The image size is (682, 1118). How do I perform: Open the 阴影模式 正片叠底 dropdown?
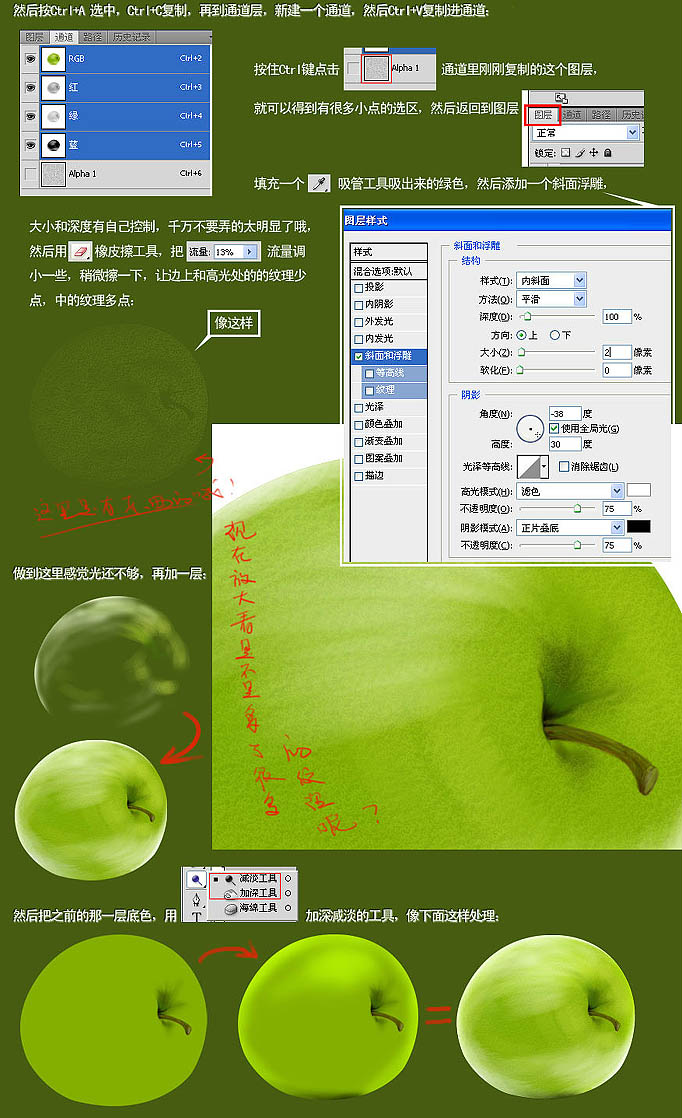pyautogui.click(x=570, y=527)
